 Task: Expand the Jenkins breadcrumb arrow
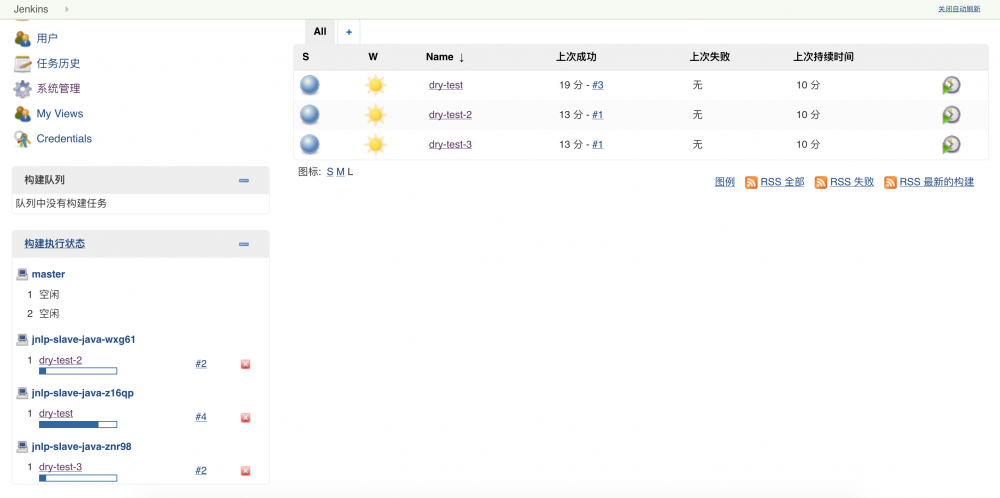tap(68, 10)
